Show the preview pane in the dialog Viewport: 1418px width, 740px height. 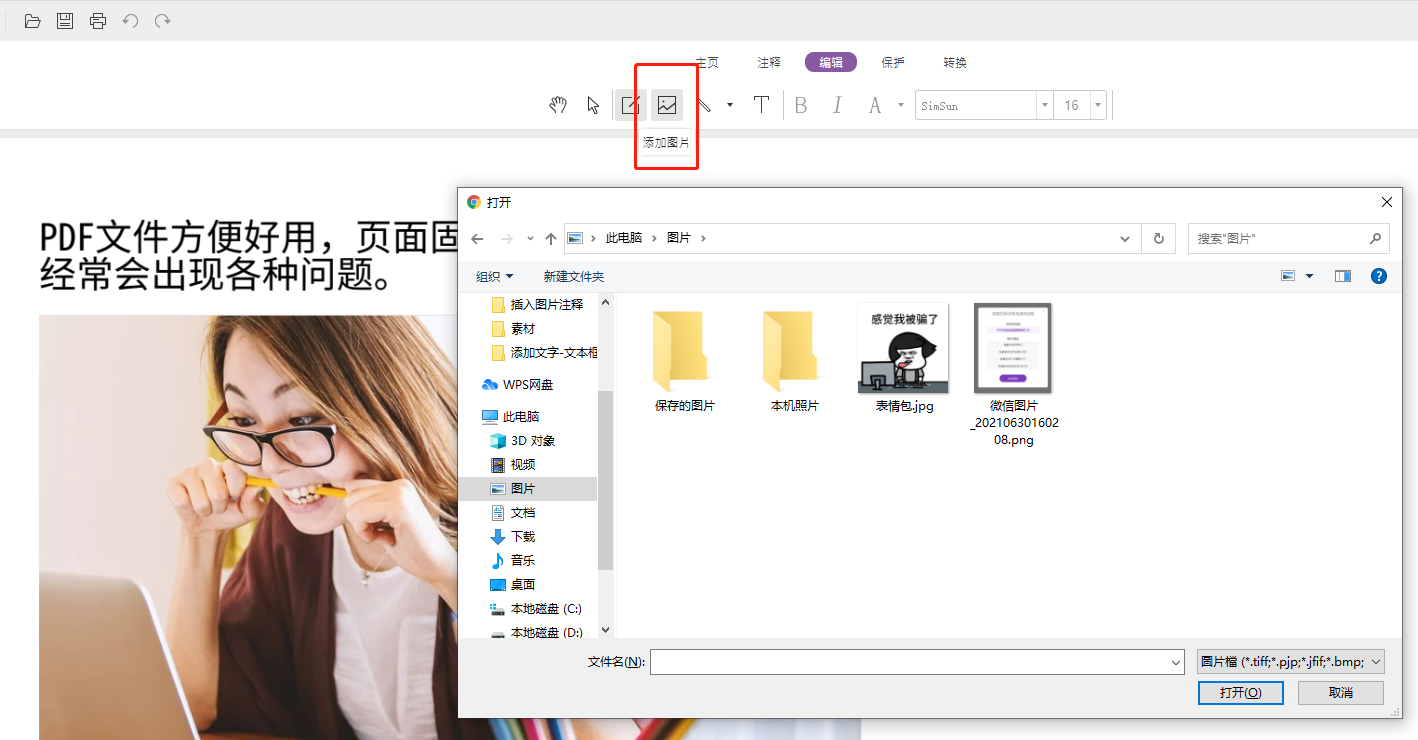tap(1342, 276)
